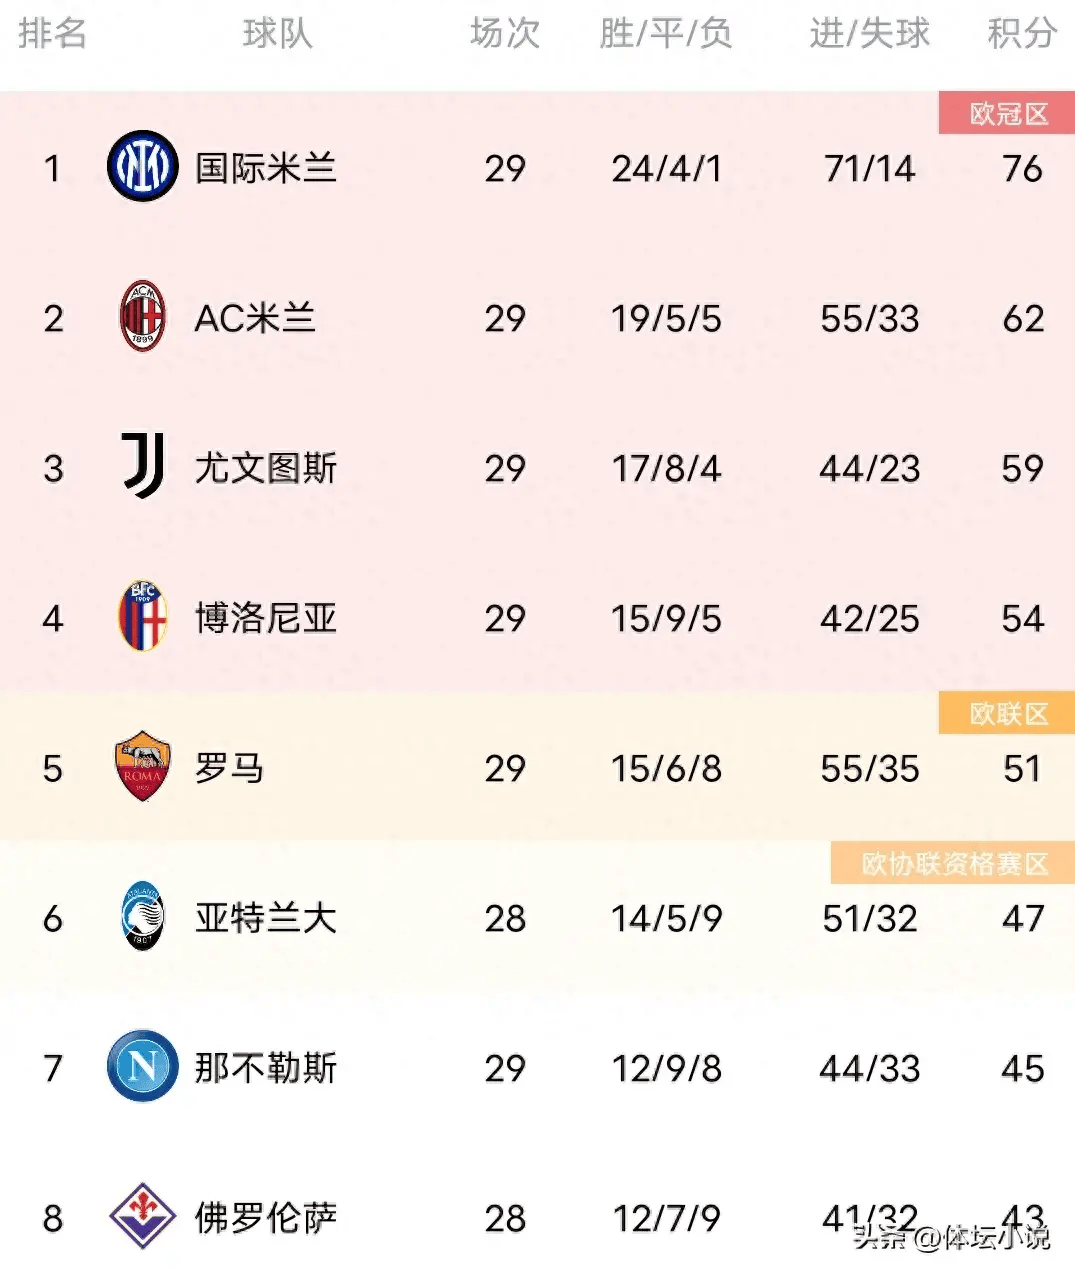Click the 球队 column header
Viewport: 1075px width, 1275px height.
coord(277,33)
